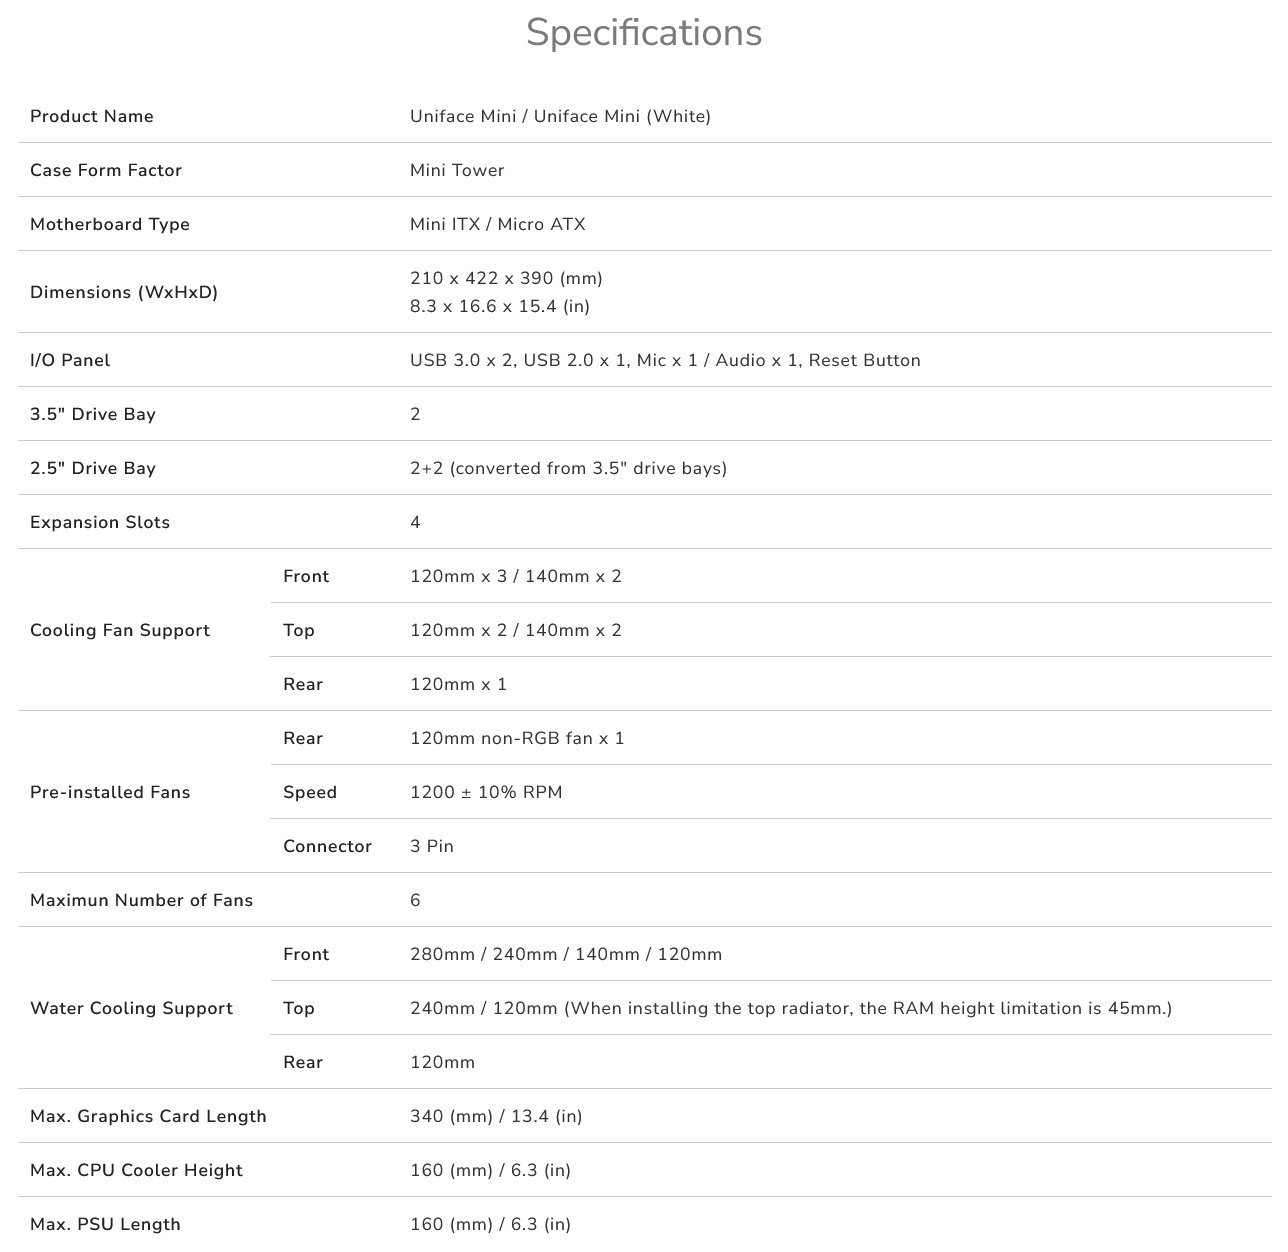Click the Product Name row label
This screenshot has height=1252, width=1288.
click(92, 116)
